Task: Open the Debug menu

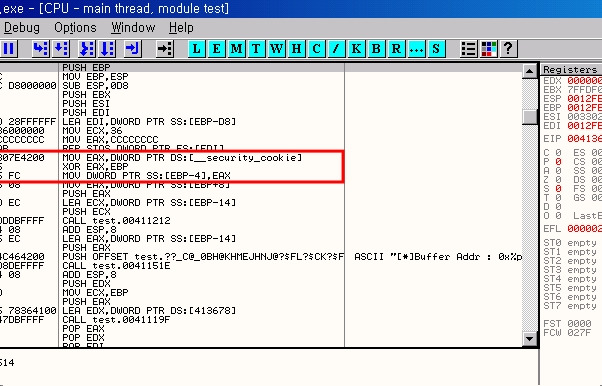Action: [22, 28]
